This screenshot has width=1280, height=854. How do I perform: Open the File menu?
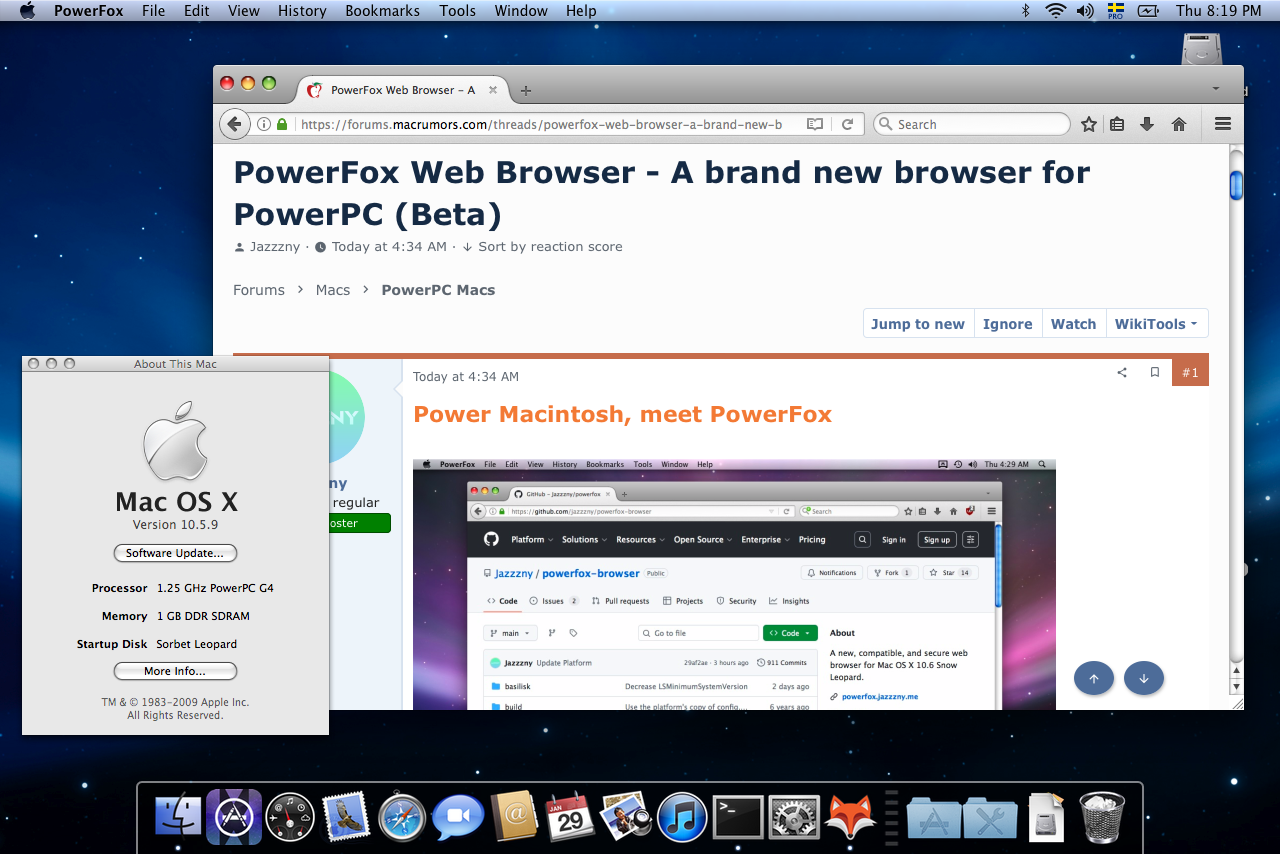[153, 11]
